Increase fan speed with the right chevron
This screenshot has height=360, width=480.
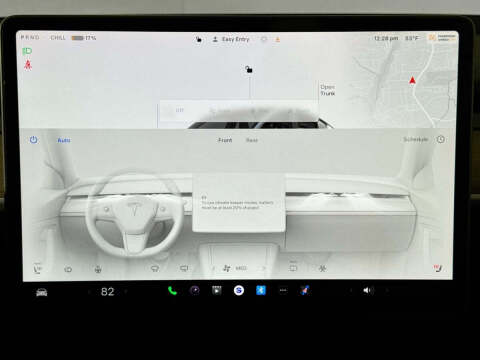(x=264, y=268)
